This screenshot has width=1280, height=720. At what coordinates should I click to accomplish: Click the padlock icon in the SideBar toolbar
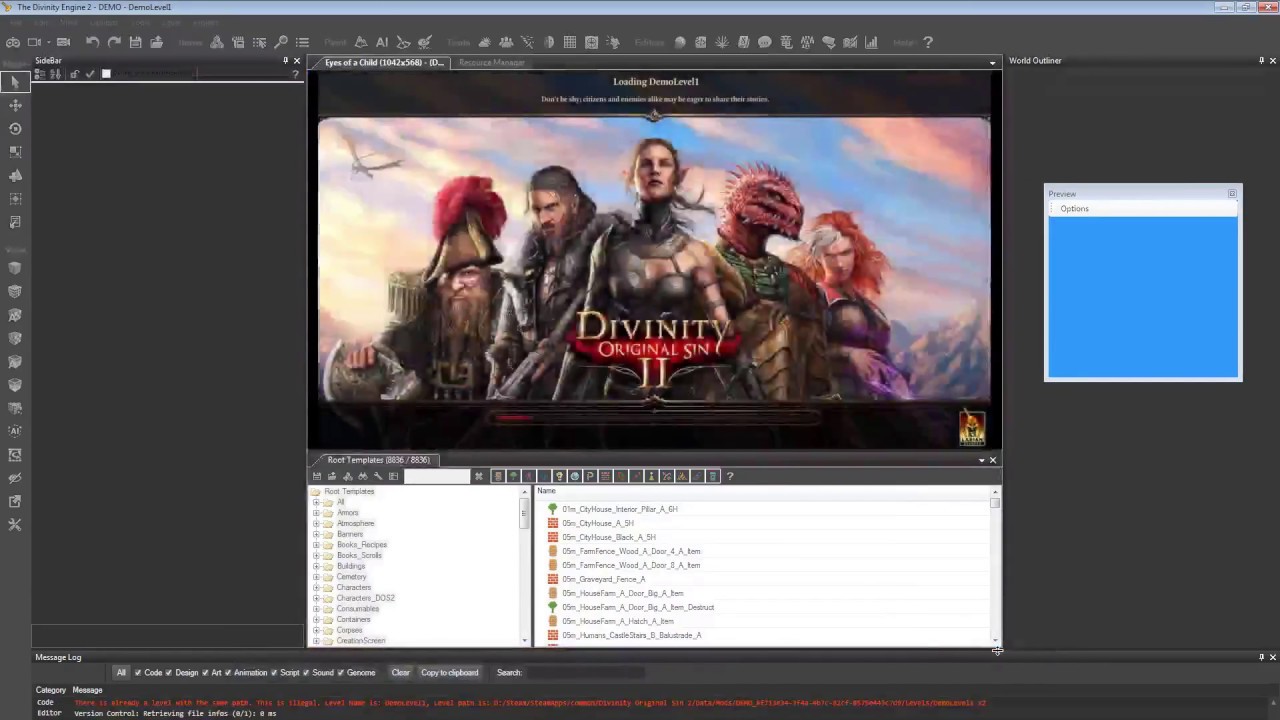(74, 74)
